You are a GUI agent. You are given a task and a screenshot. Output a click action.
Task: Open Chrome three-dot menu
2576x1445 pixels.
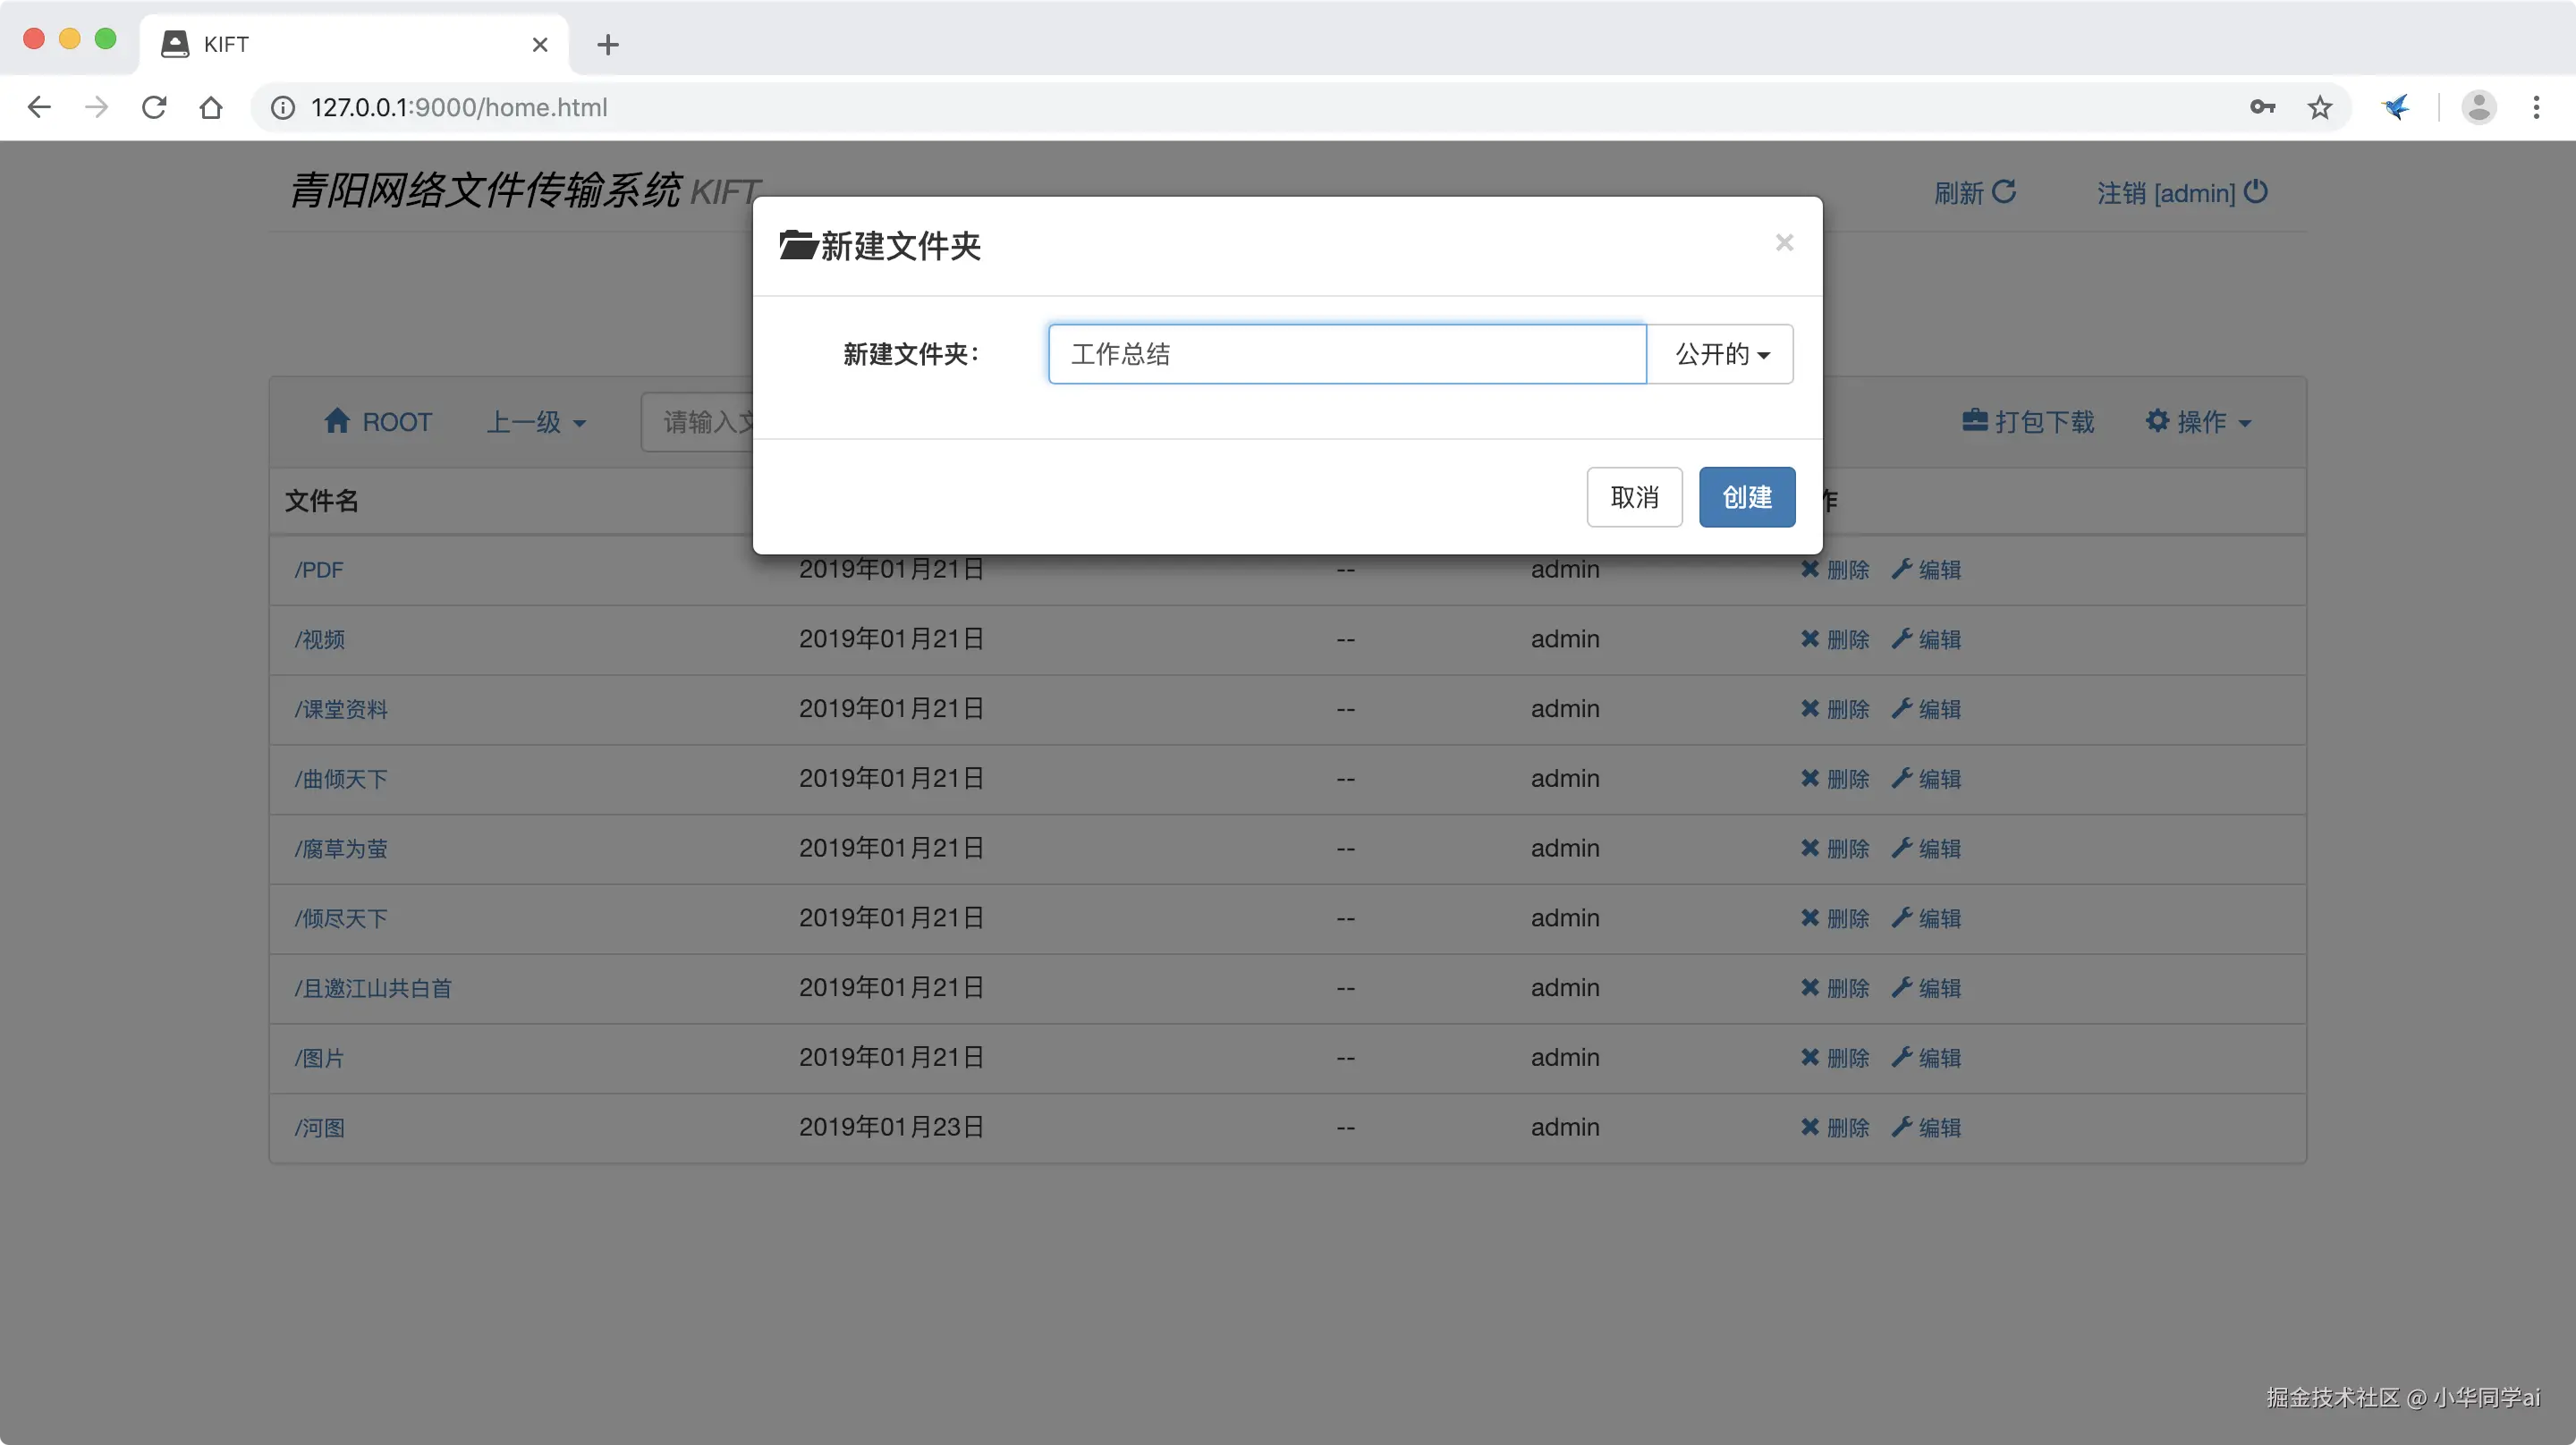(2536, 107)
